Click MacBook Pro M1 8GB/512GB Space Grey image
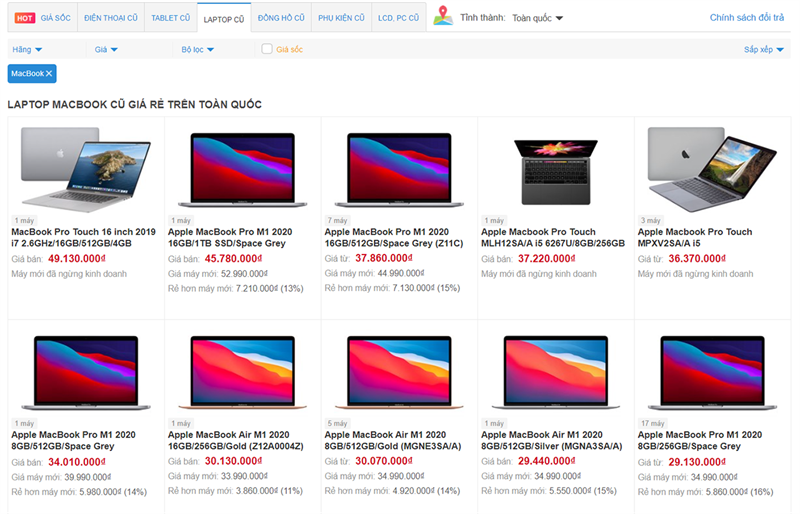The height and width of the screenshot is (514, 800). [86, 372]
